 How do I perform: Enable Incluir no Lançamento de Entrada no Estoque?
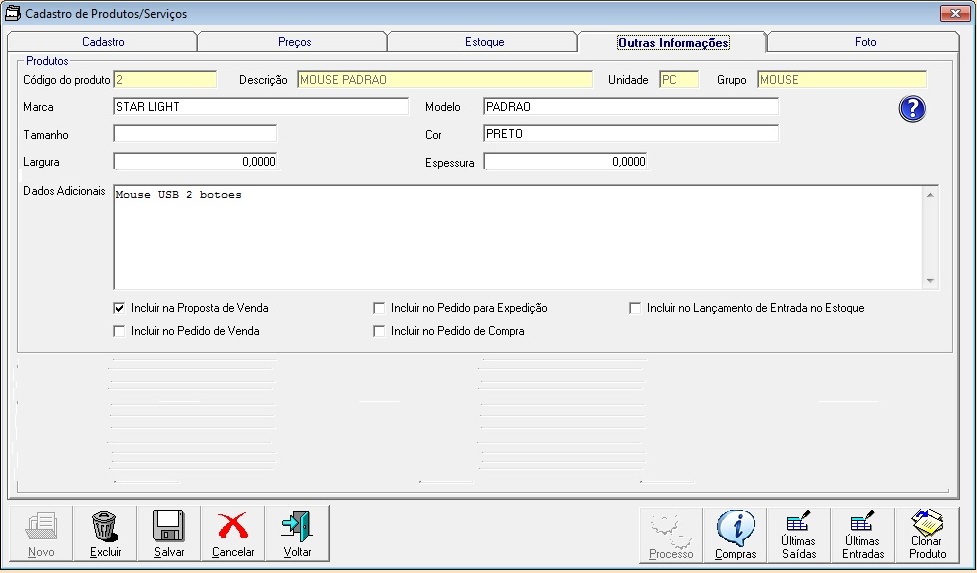point(635,309)
